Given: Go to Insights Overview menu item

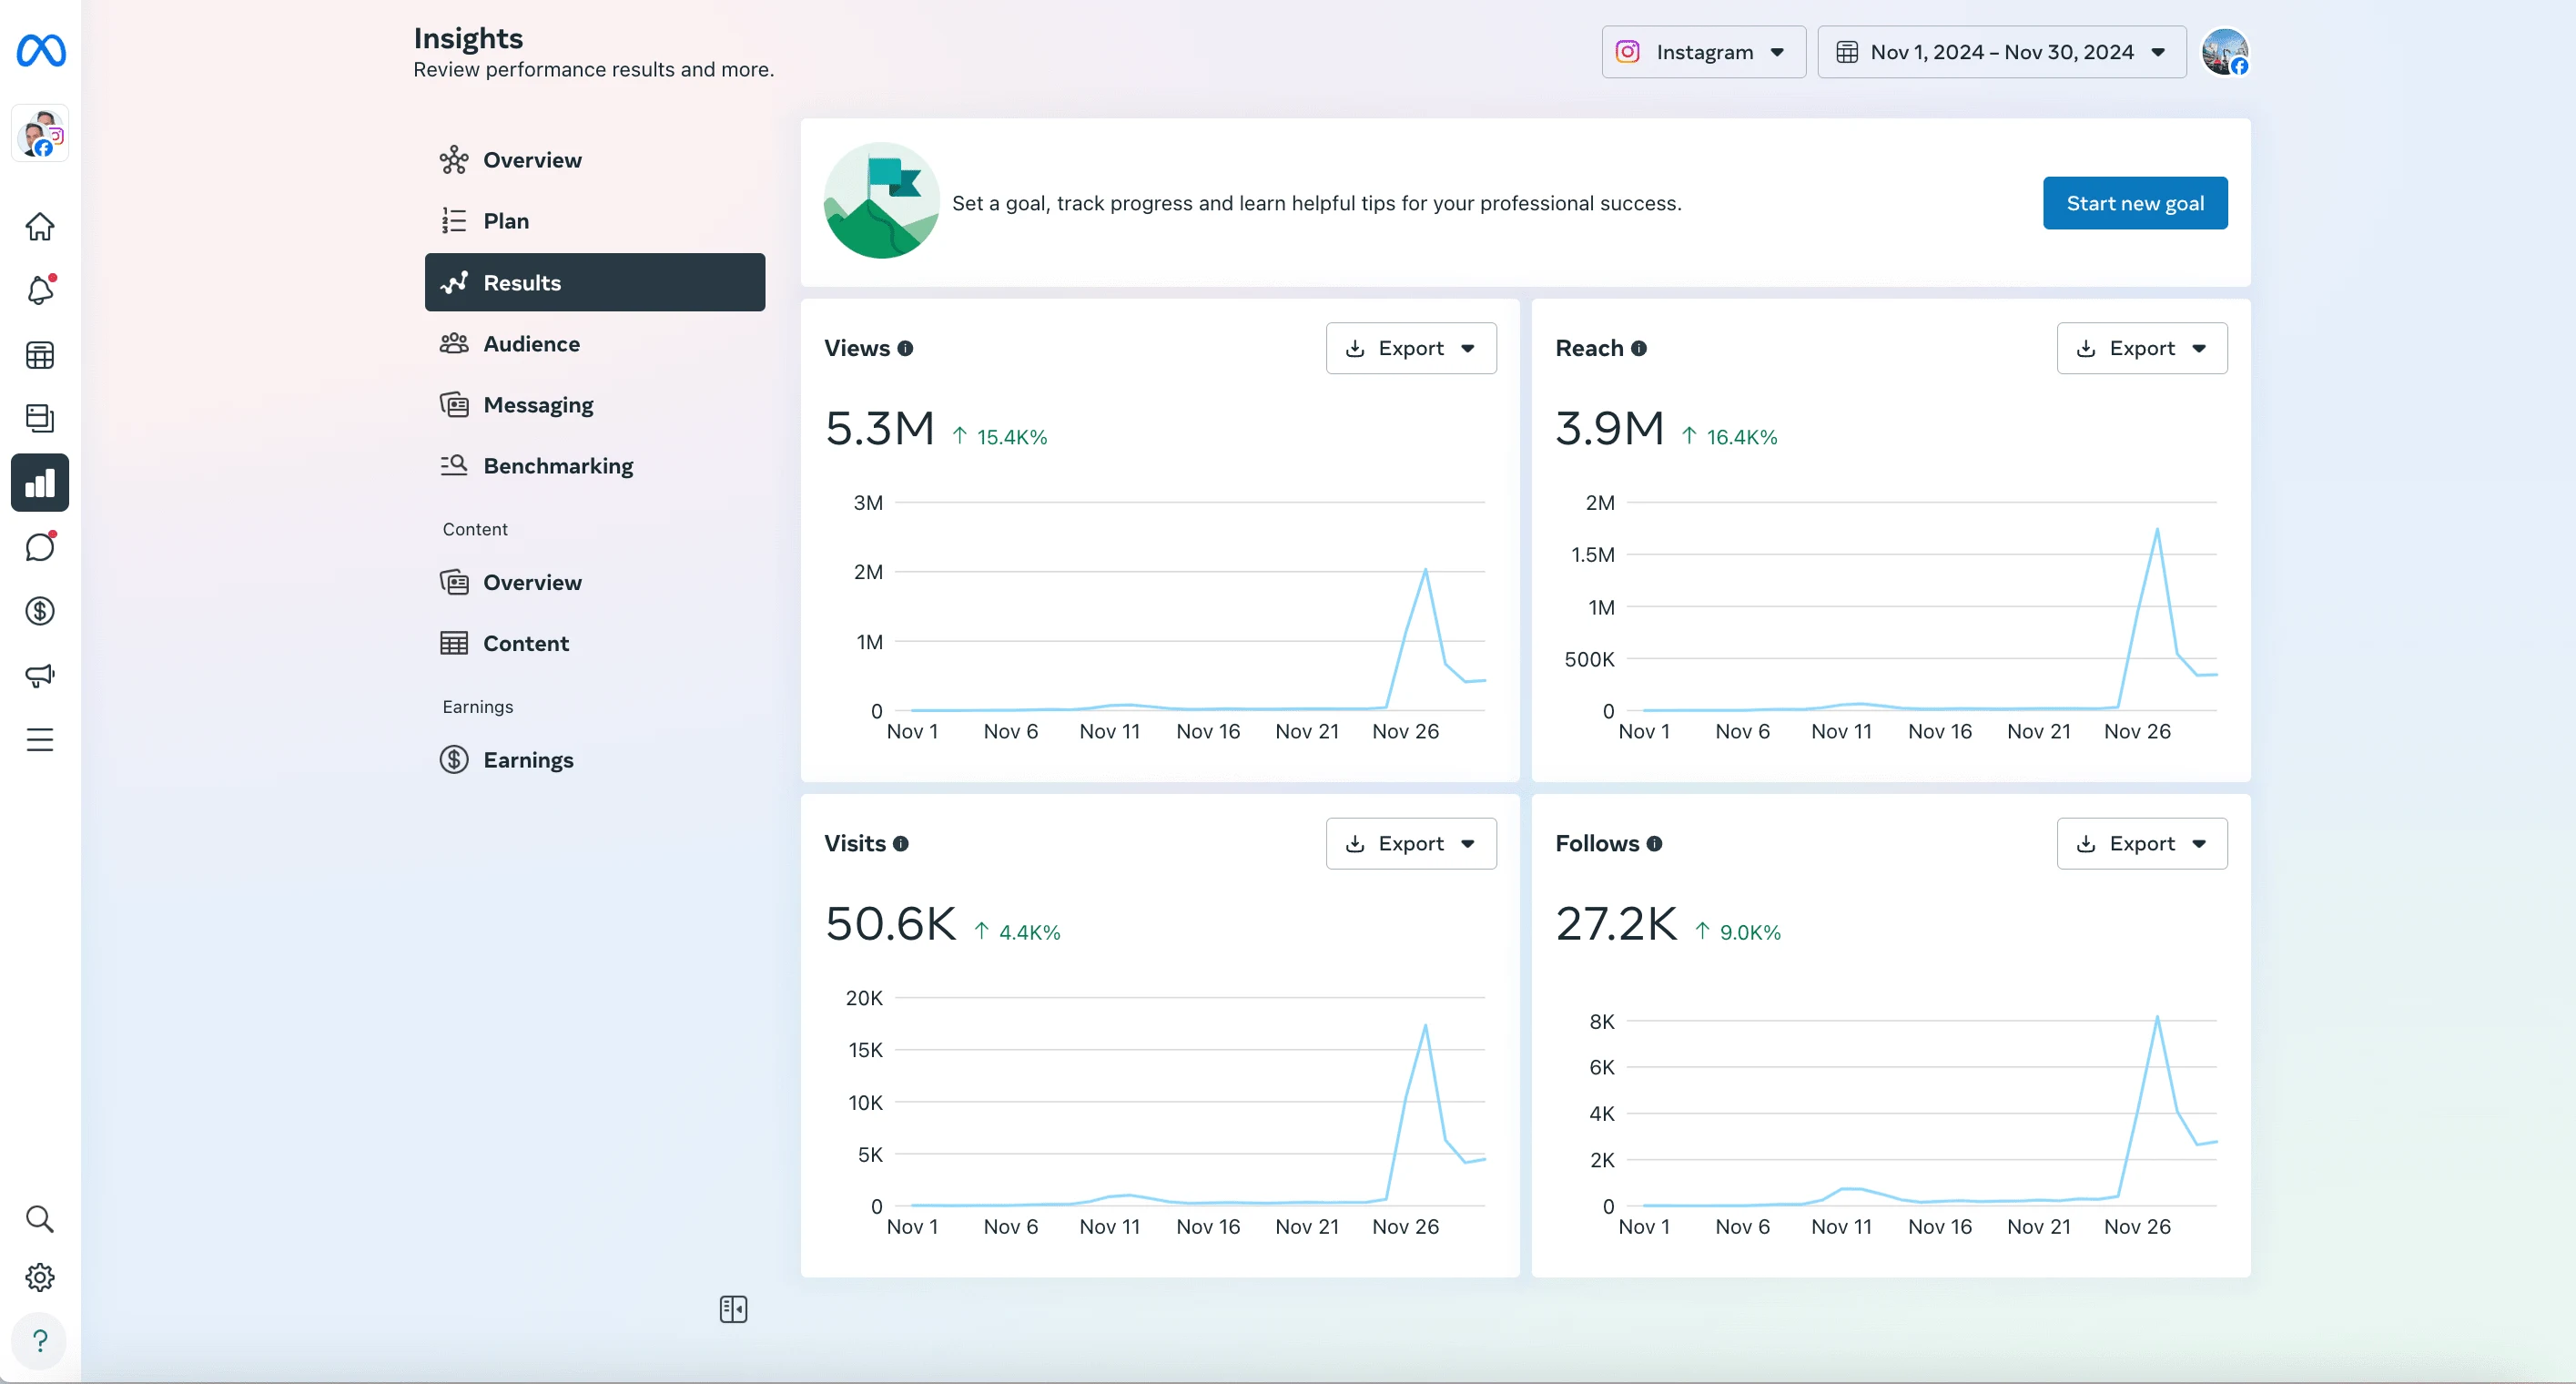Looking at the screenshot, I should tap(595, 160).
